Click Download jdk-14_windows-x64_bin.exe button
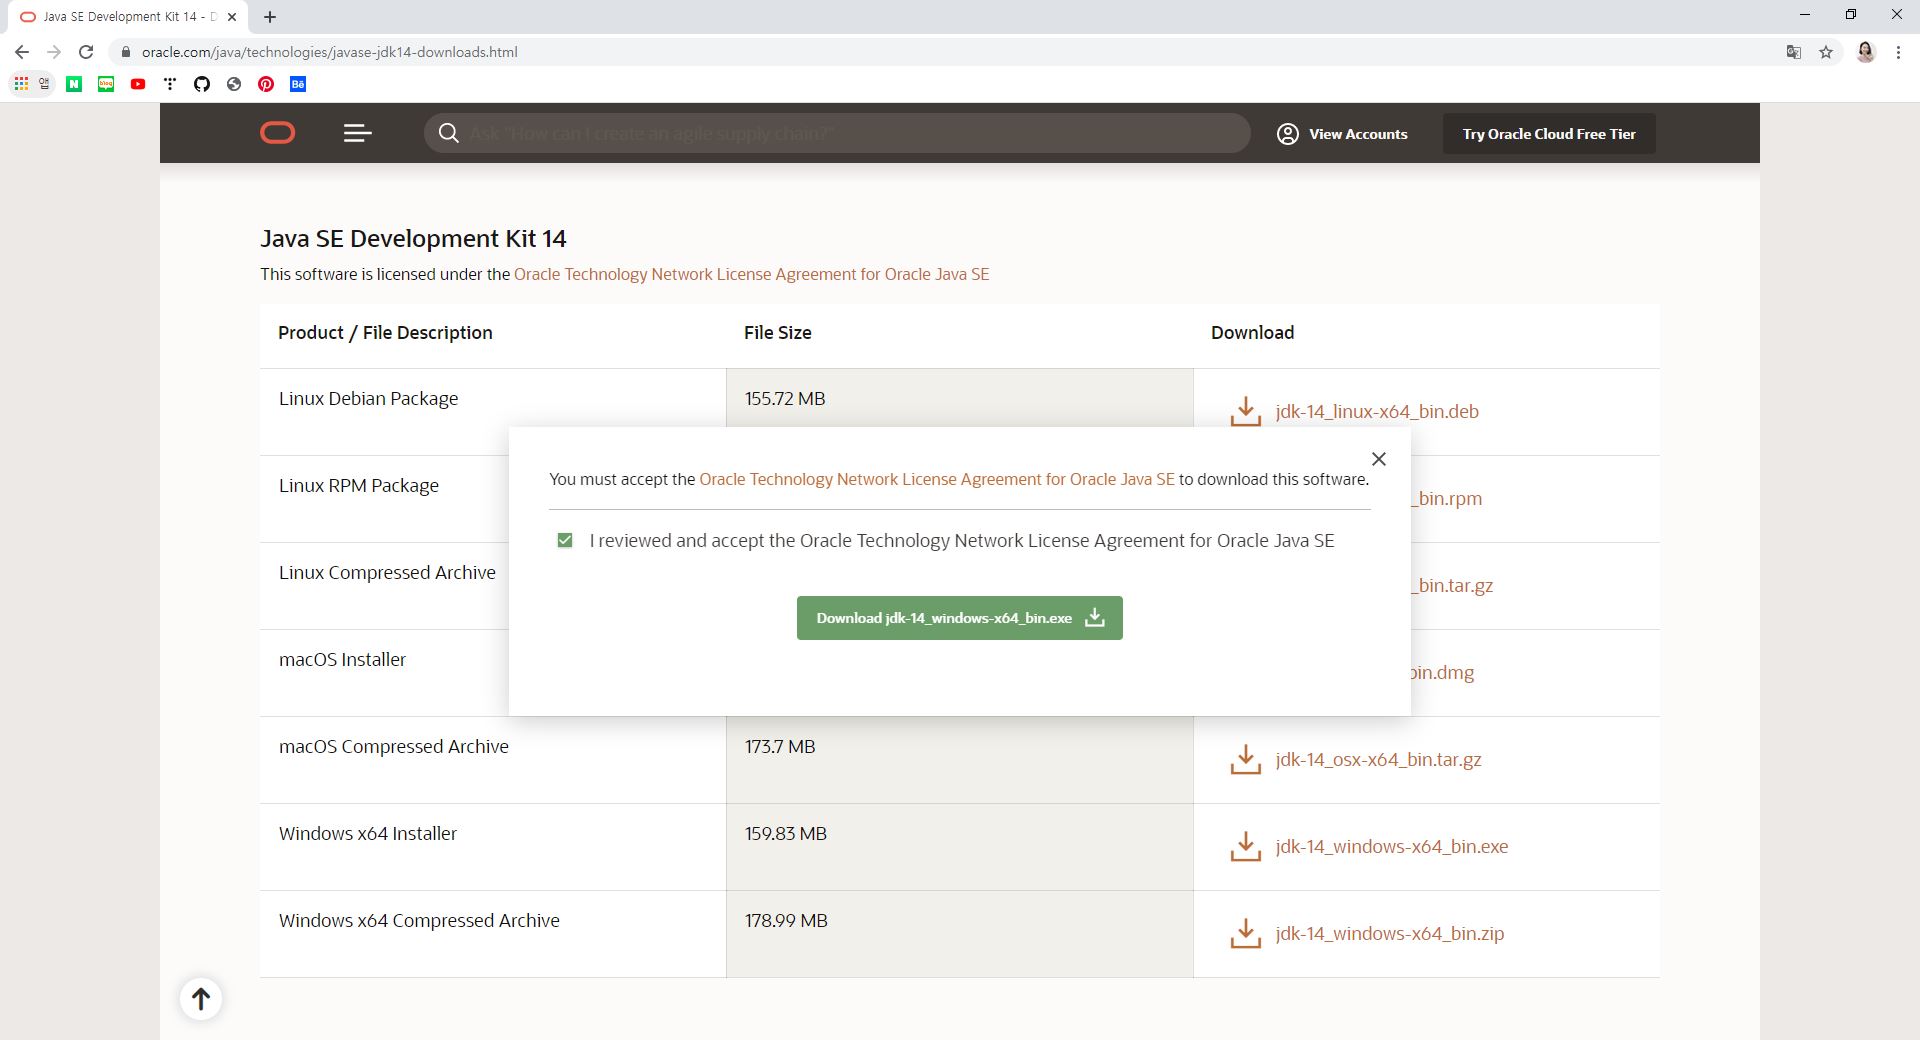The image size is (1920, 1040). (x=960, y=618)
